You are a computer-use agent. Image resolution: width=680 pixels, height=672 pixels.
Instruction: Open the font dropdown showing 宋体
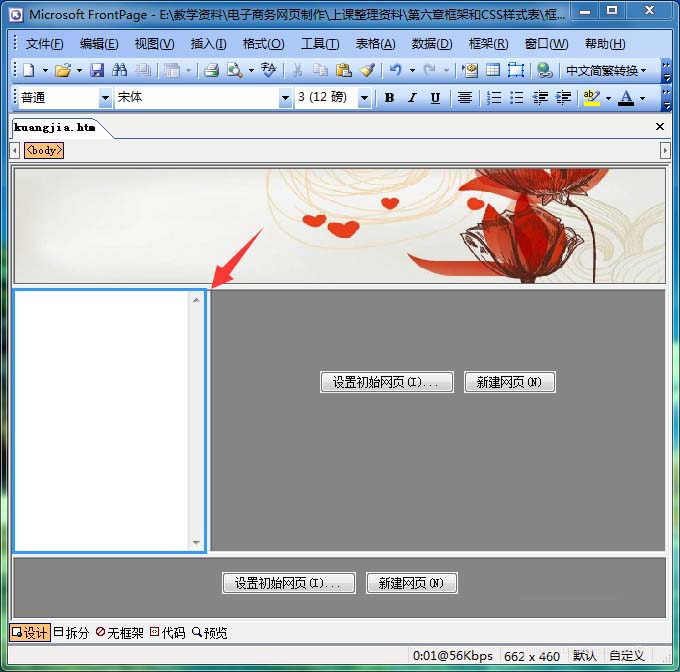coord(285,98)
